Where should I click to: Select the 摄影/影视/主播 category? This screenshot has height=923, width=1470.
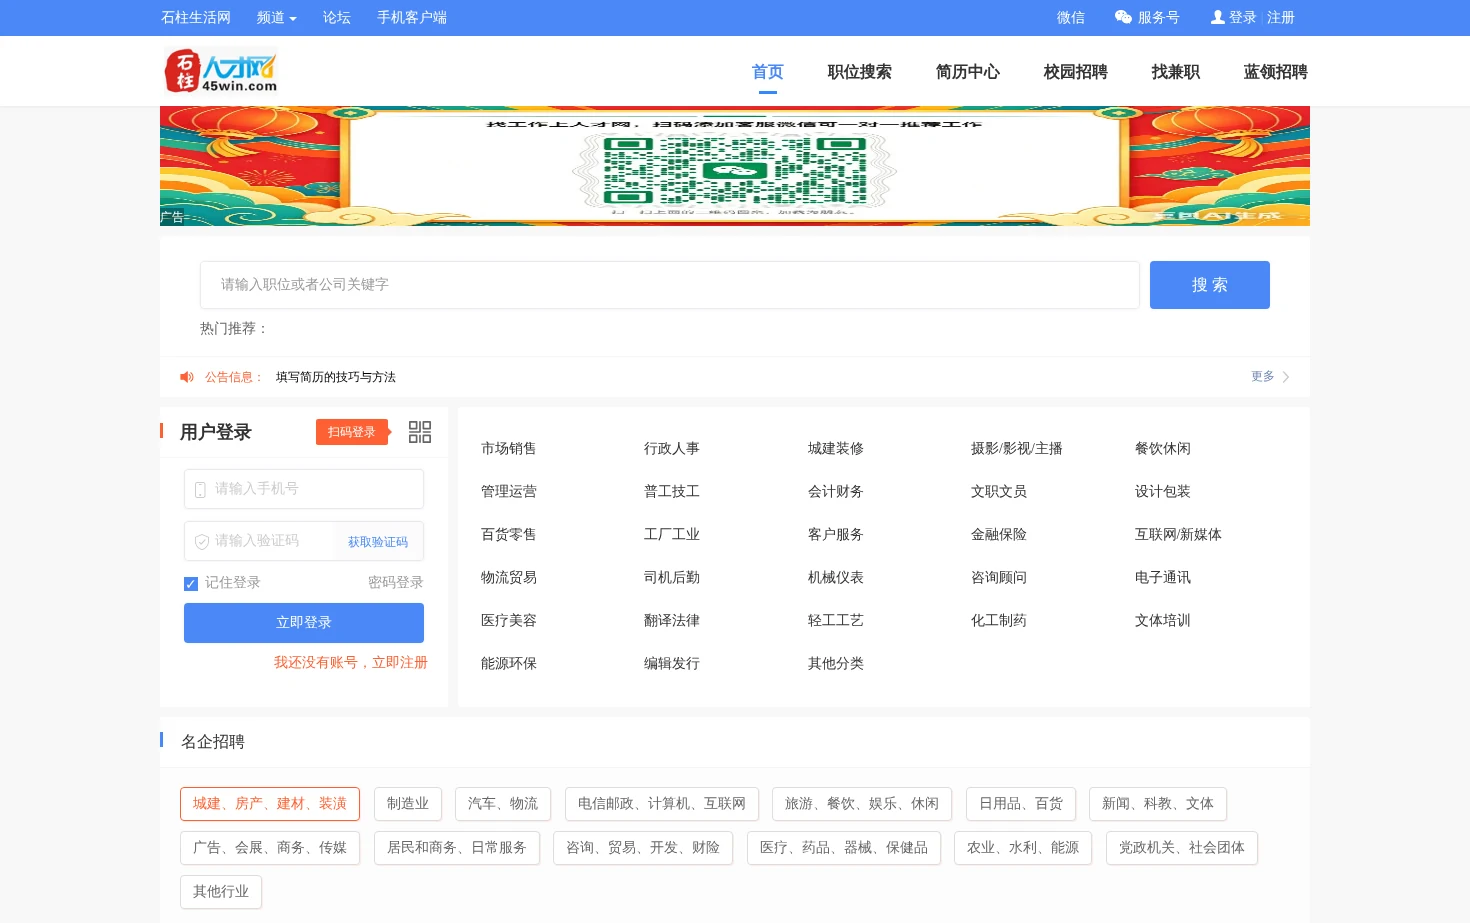(x=1017, y=448)
